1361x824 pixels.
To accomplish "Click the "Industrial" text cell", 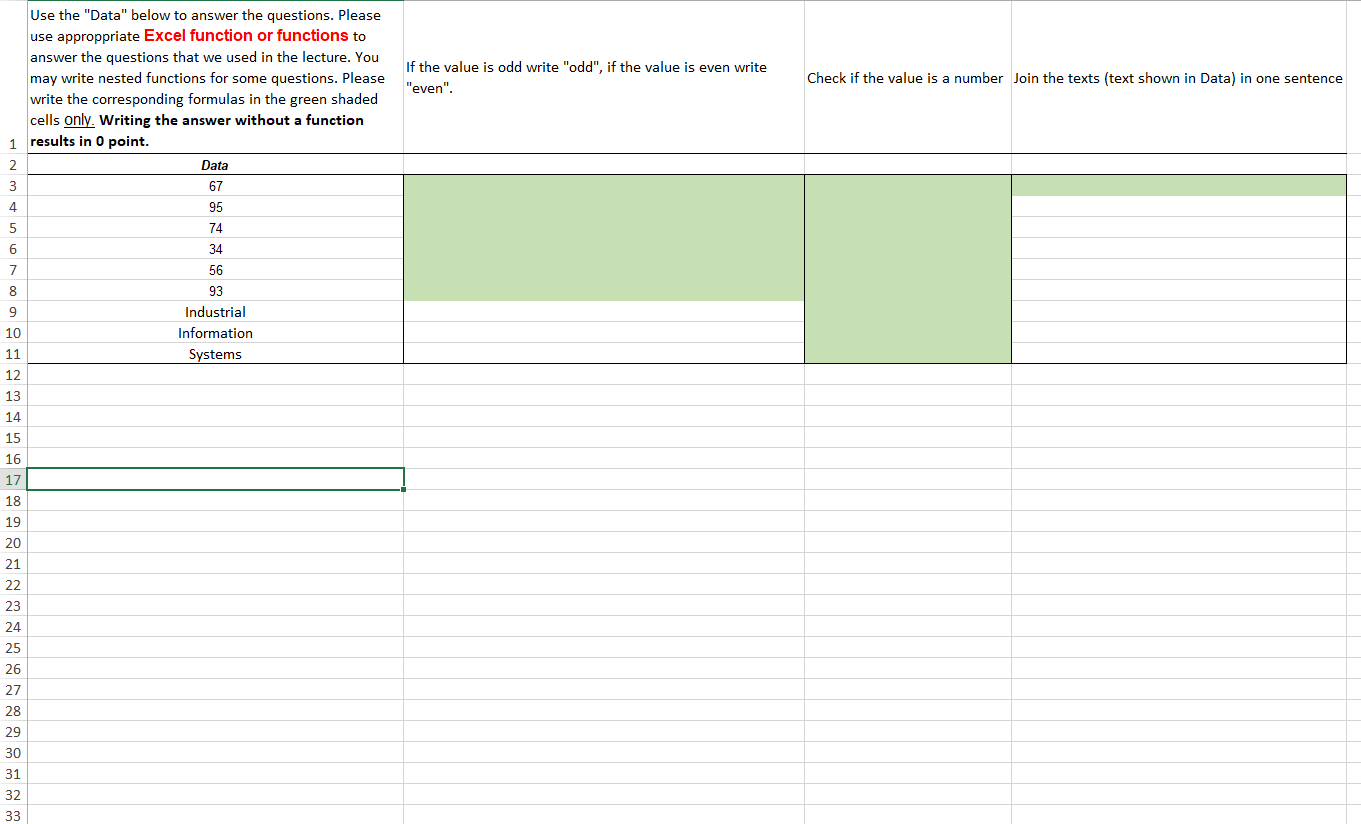I will coord(215,312).
